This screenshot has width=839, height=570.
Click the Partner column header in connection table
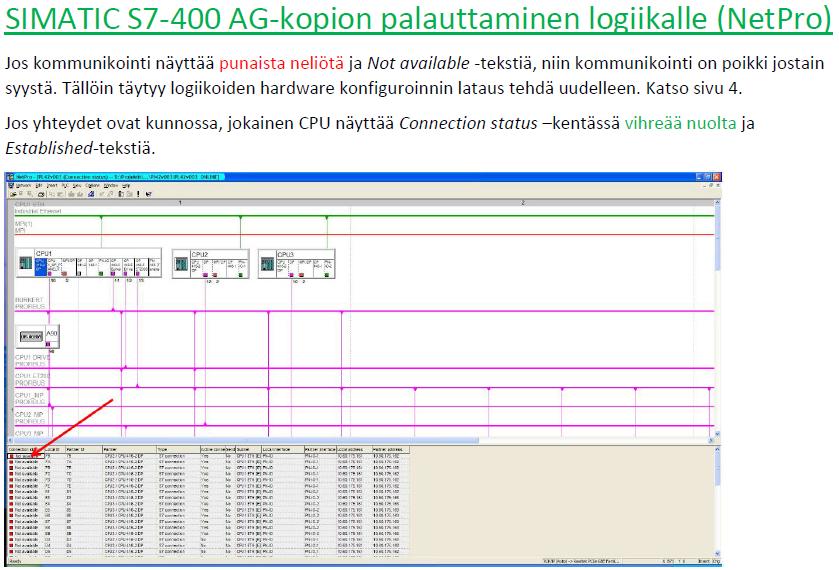coord(129,450)
